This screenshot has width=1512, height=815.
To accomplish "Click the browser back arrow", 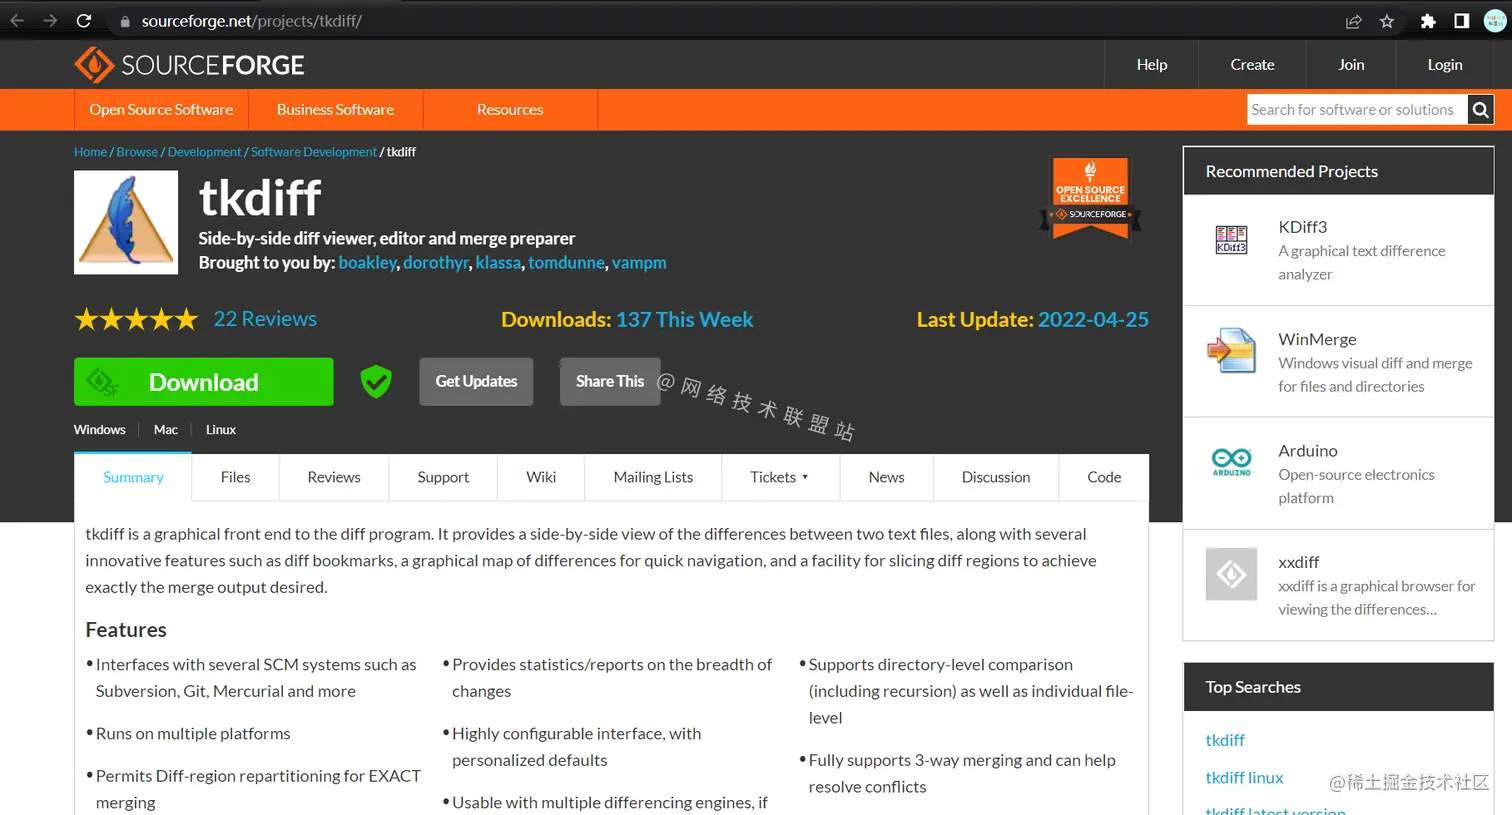I will tap(17, 21).
